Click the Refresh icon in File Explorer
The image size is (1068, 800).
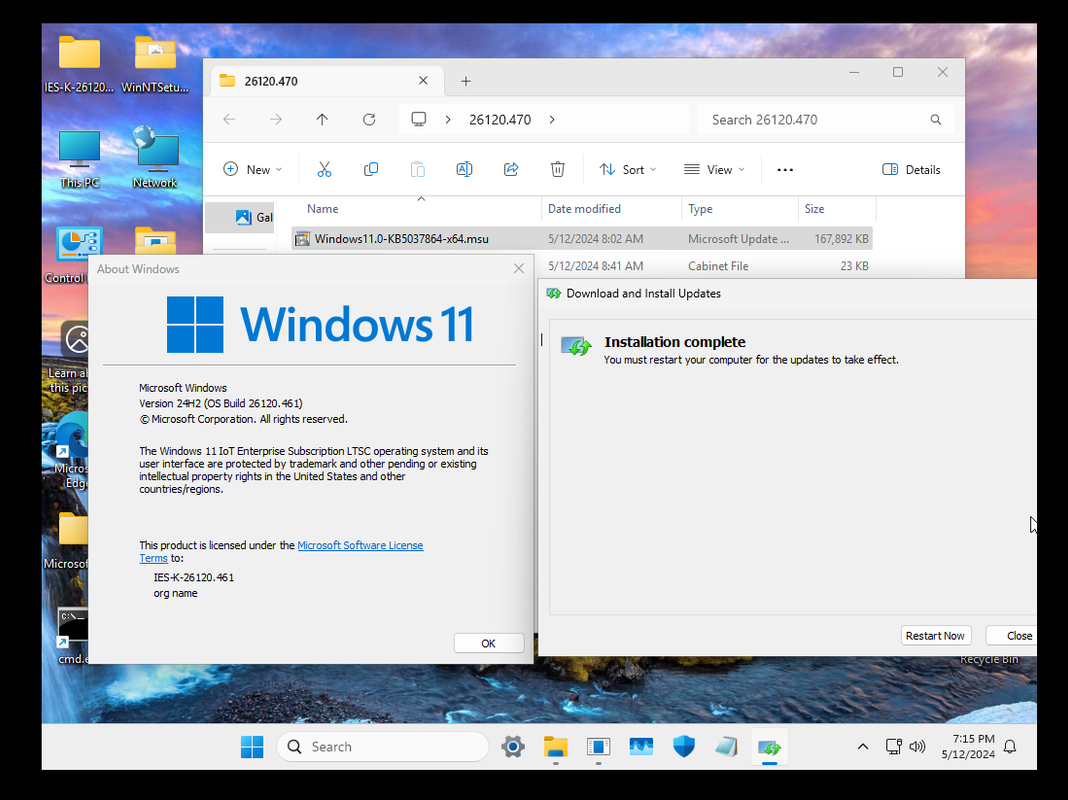click(369, 120)
